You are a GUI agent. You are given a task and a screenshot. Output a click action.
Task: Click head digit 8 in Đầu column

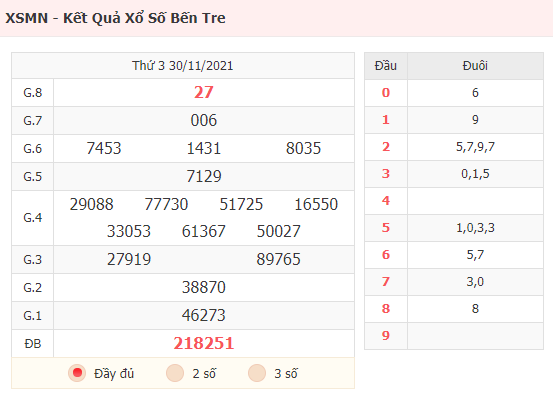tap(386, 309)
